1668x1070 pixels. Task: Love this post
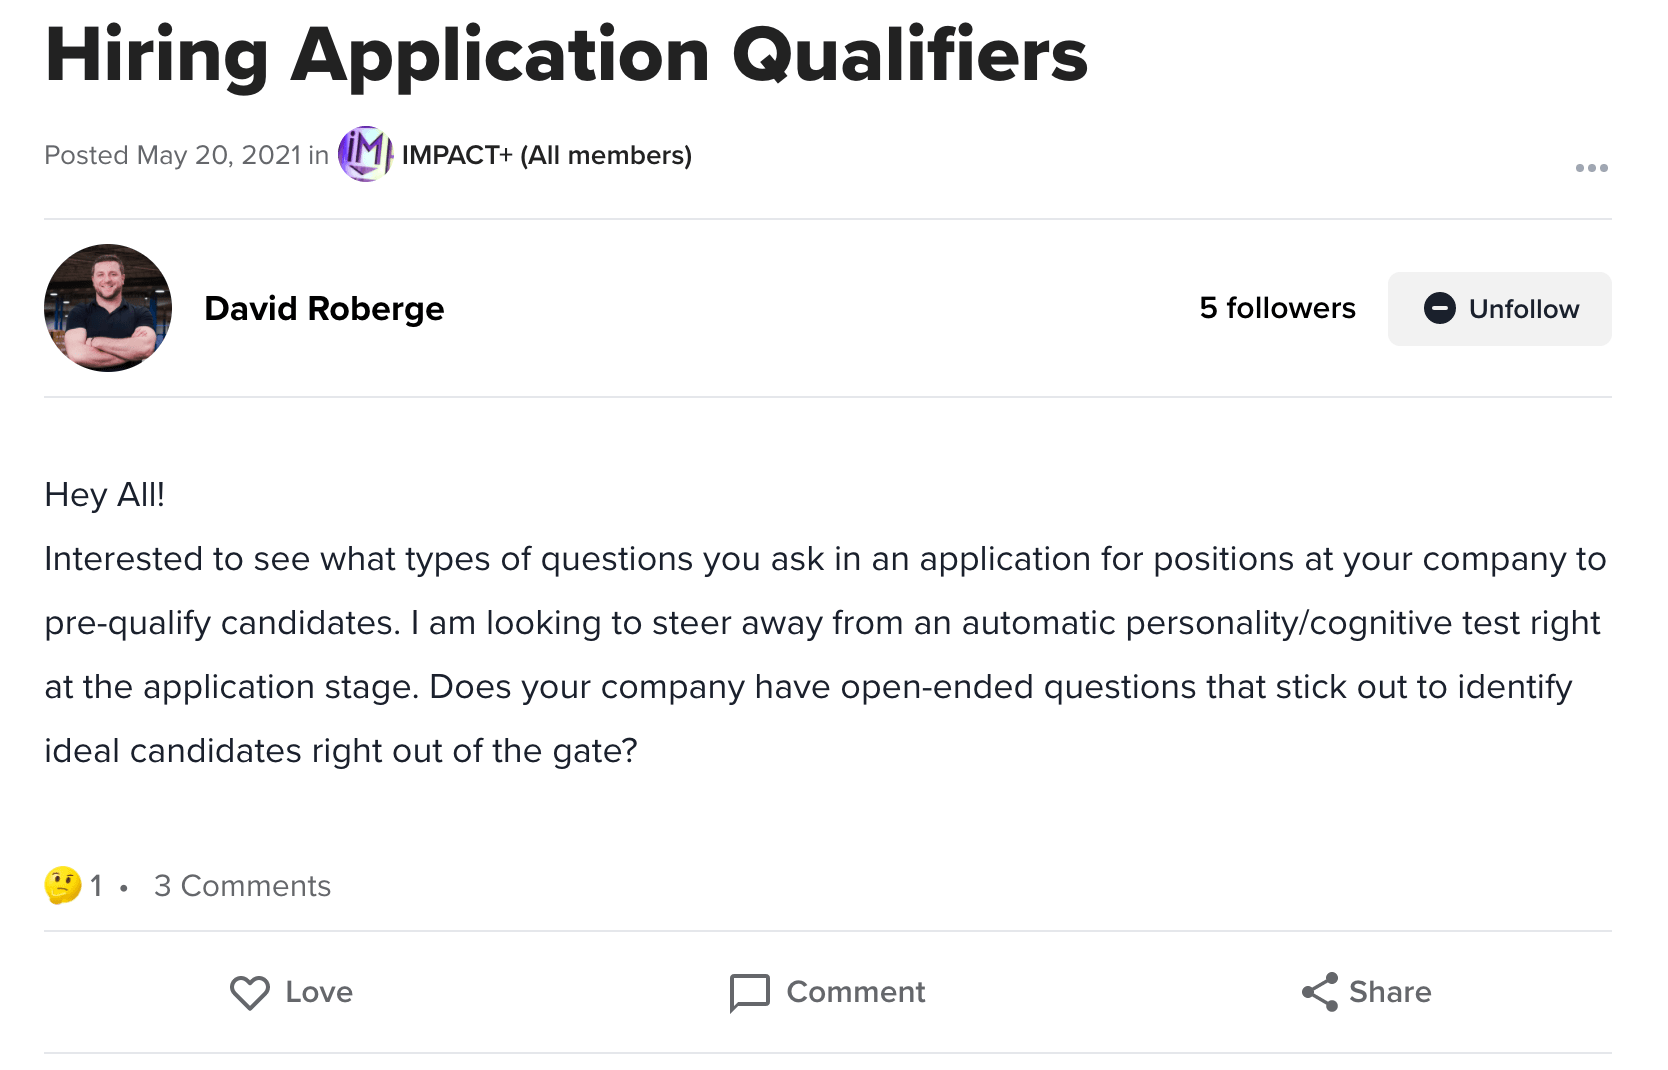(291, 992)
